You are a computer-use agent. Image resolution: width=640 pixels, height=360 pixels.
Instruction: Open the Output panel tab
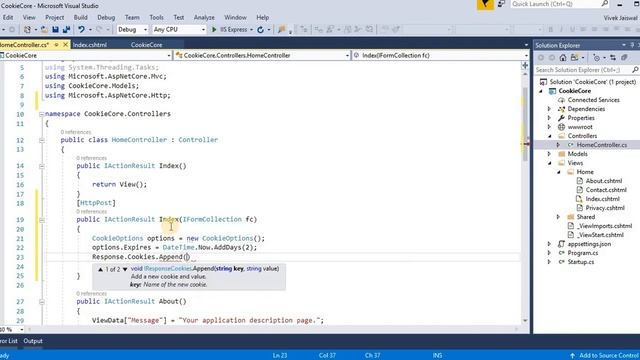pos(33,341)
